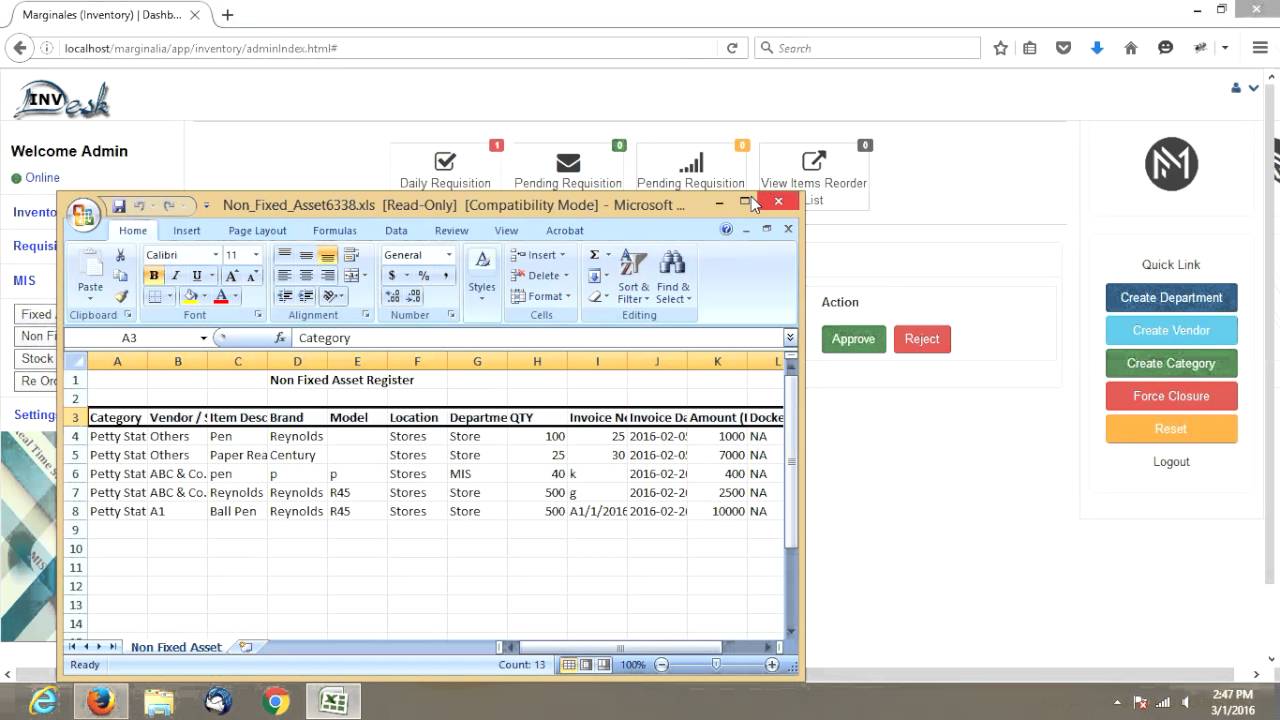Click the Create Vendor button
This screenshot has width=1280, height=720.
[1171, 331]
